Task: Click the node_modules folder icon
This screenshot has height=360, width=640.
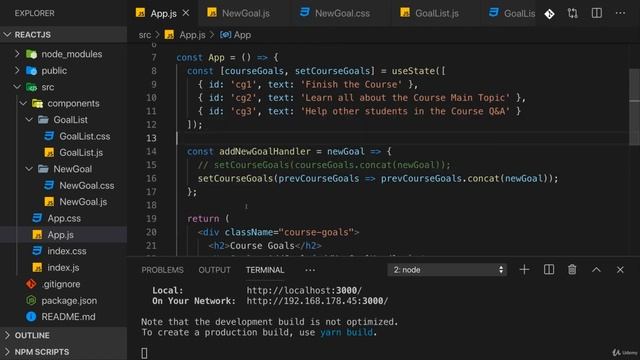Action: [31, 54]
